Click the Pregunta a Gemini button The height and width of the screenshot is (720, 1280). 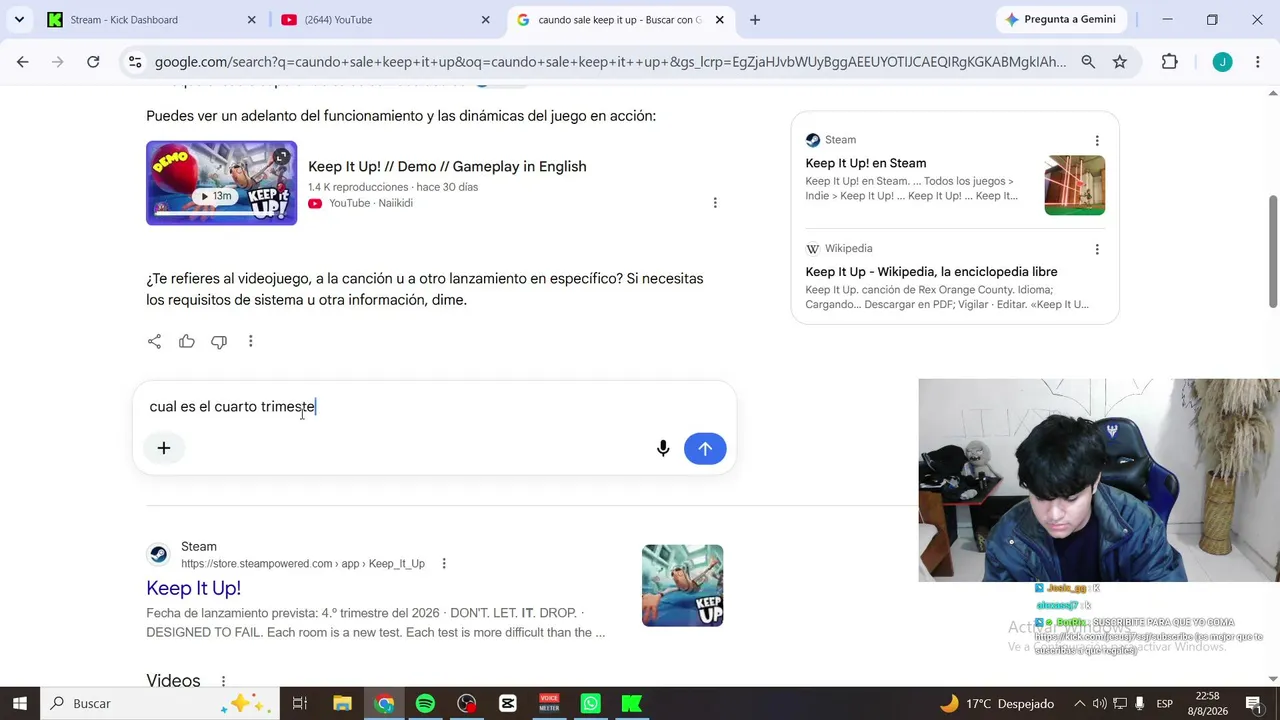[x=1060, y=20]
